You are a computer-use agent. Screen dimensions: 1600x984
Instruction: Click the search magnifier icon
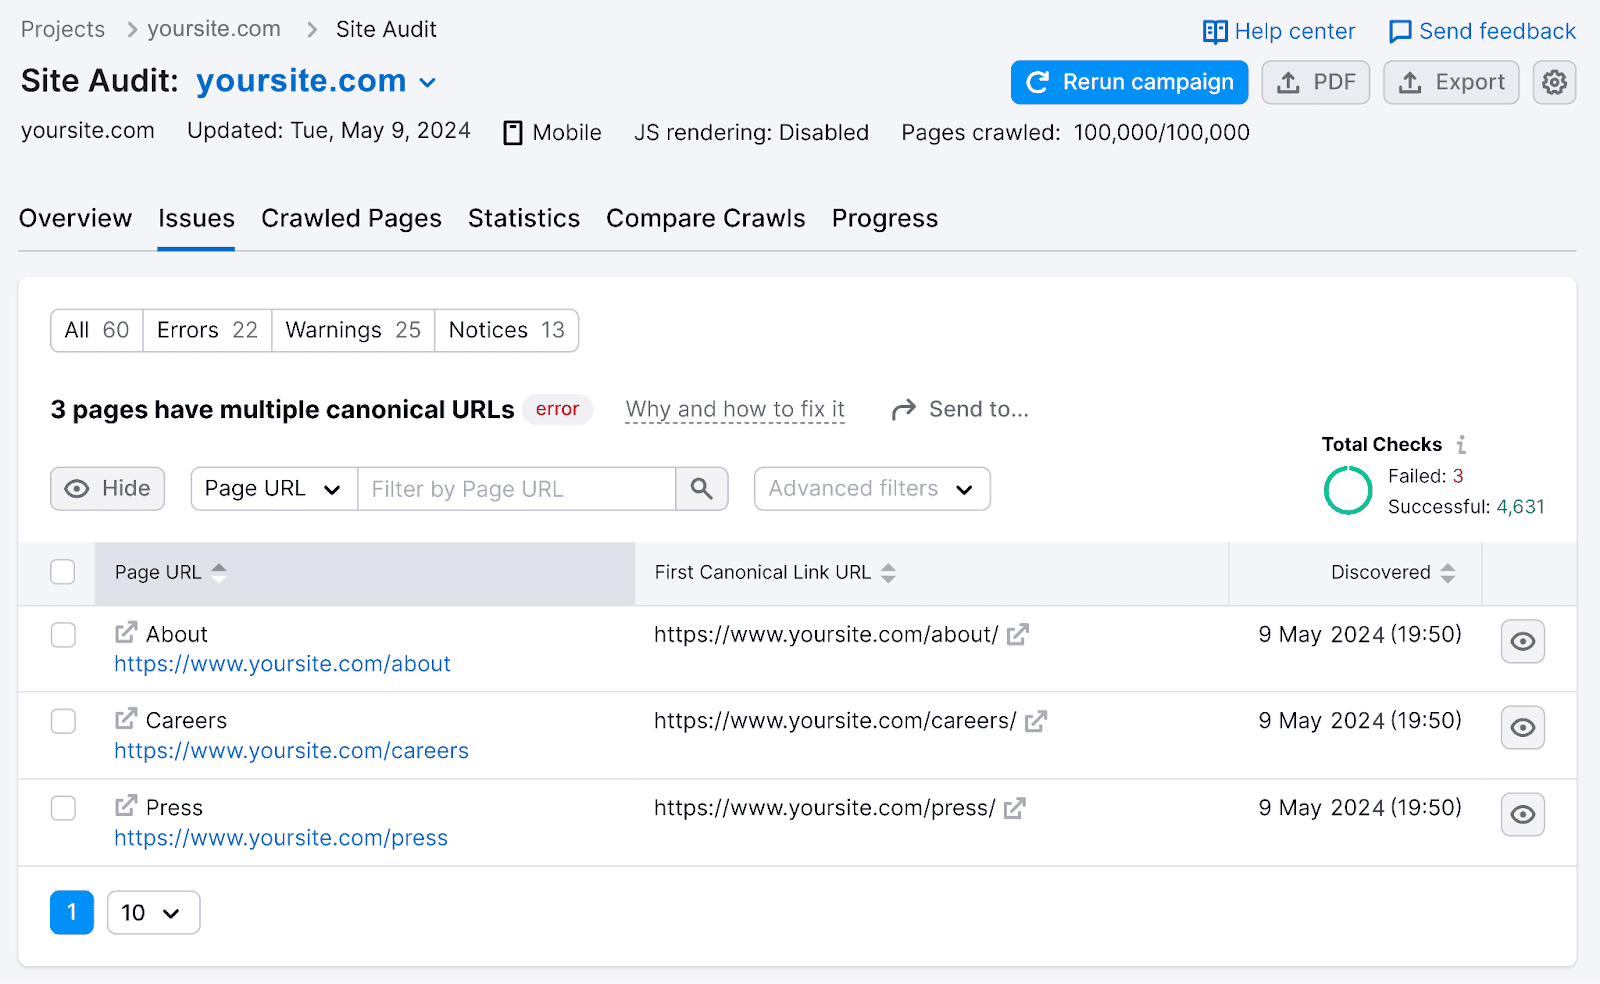(x=701, y=489)
